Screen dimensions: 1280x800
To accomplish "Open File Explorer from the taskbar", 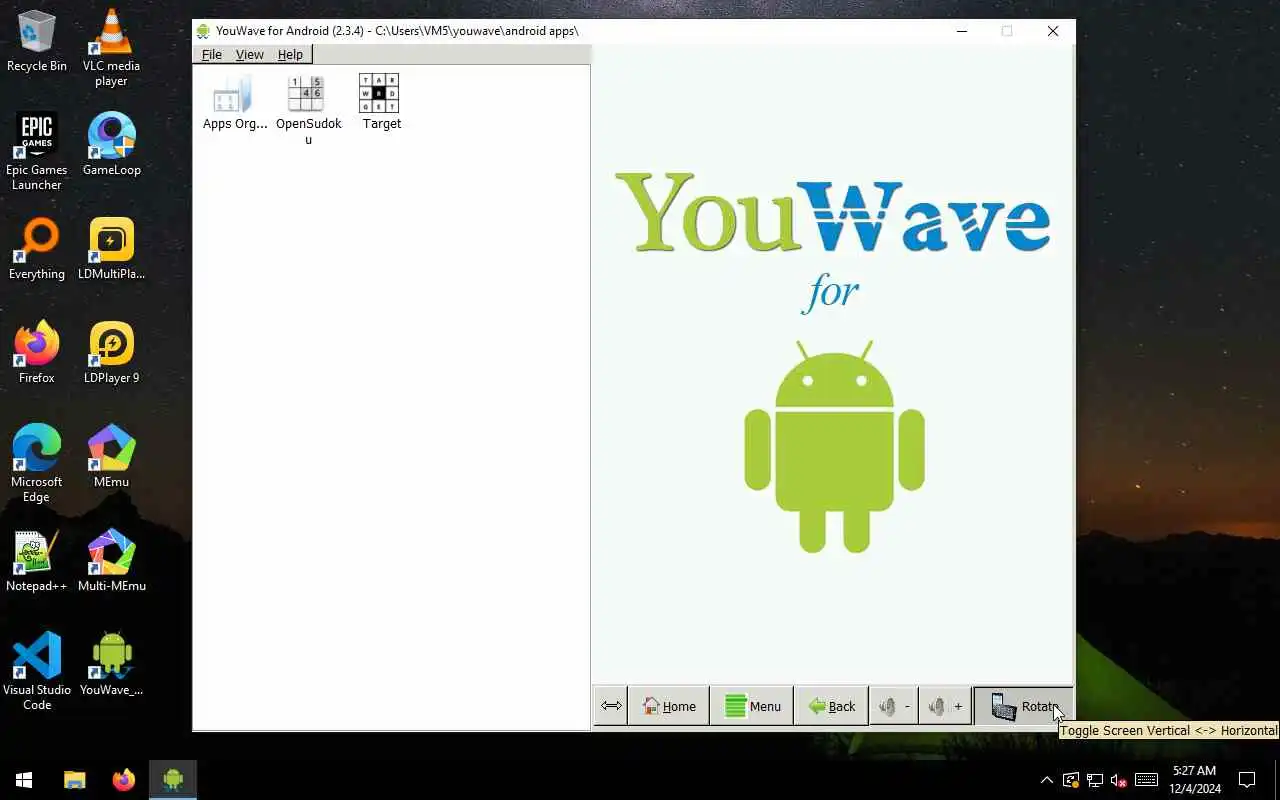I will [75, 780].
